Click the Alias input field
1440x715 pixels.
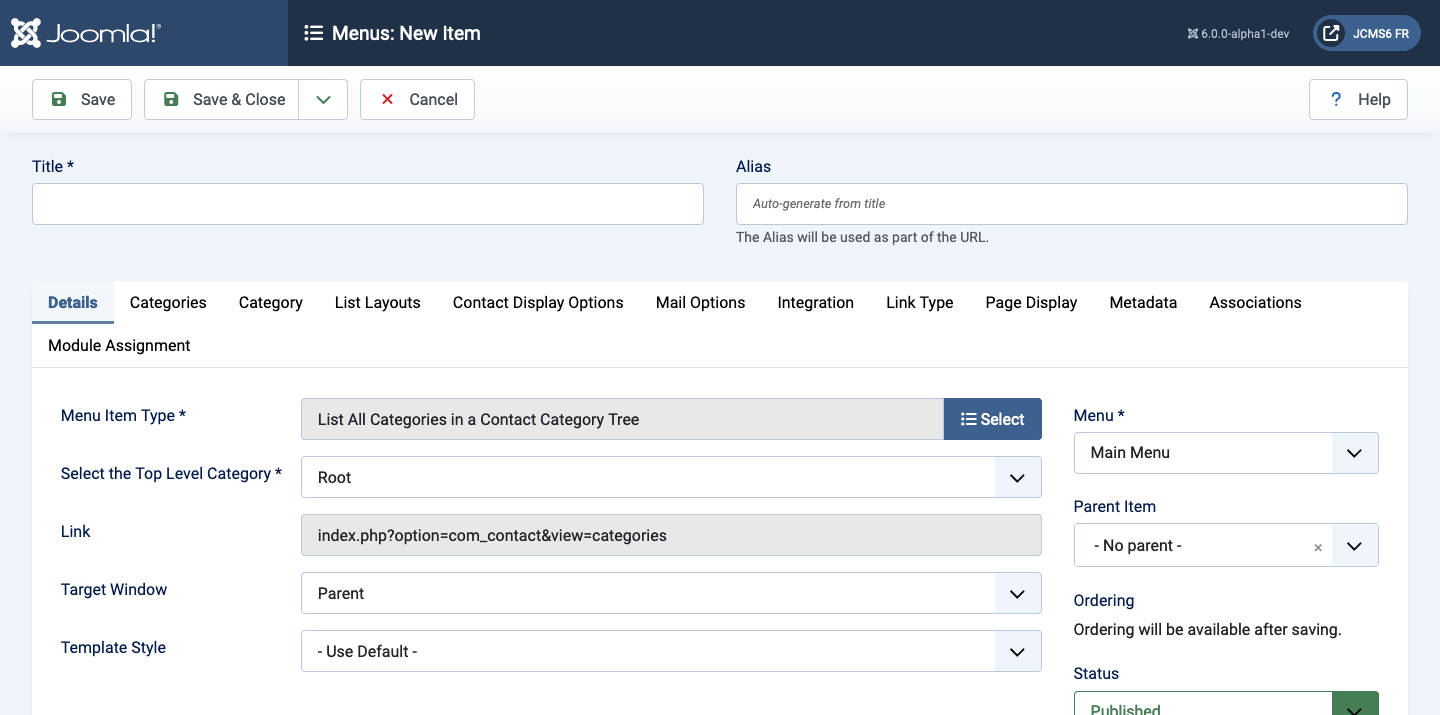click(1072, 204)
